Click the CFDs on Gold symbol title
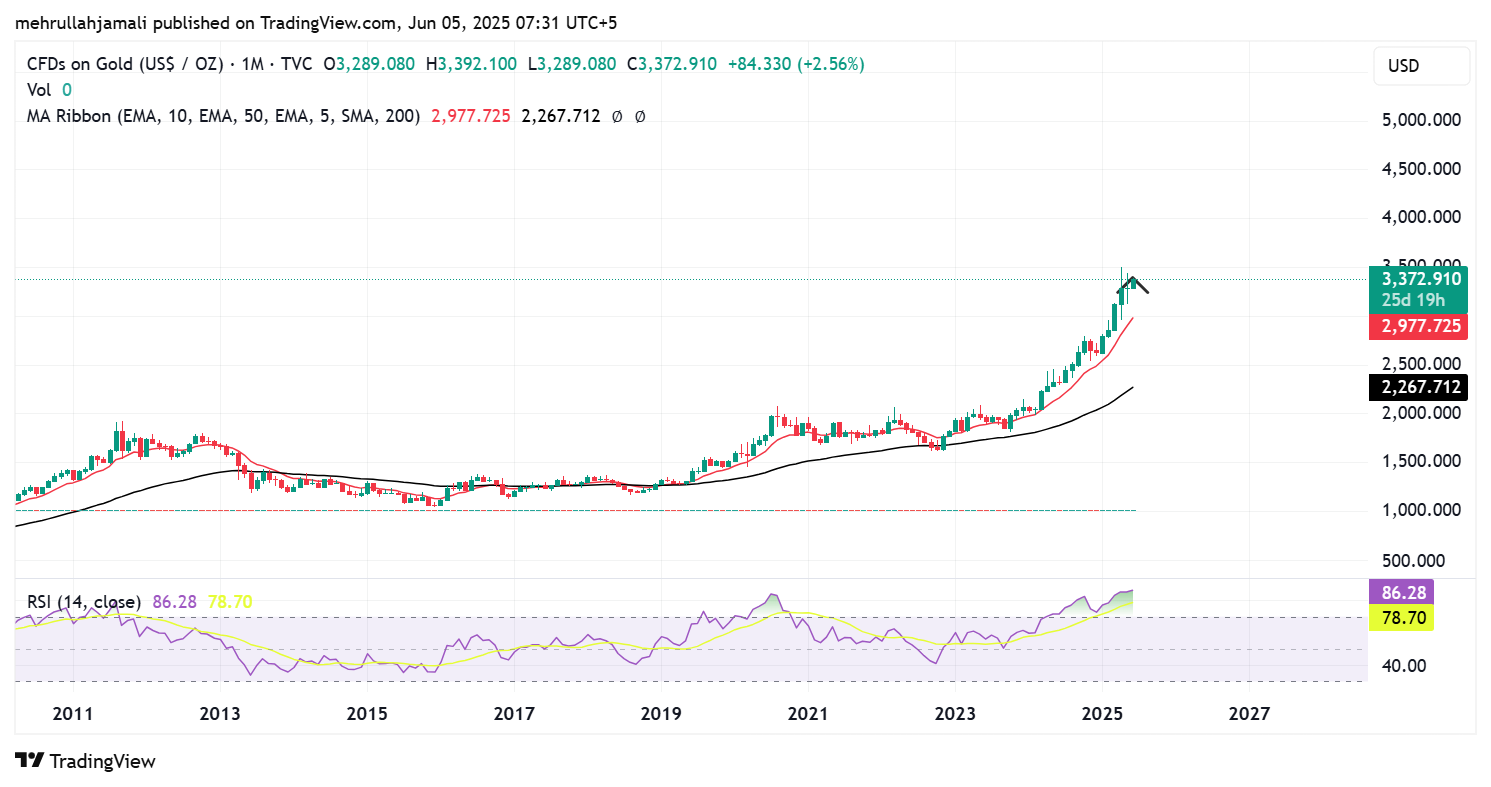Viewport: 1491px width, 787px height. coord(123,64)
